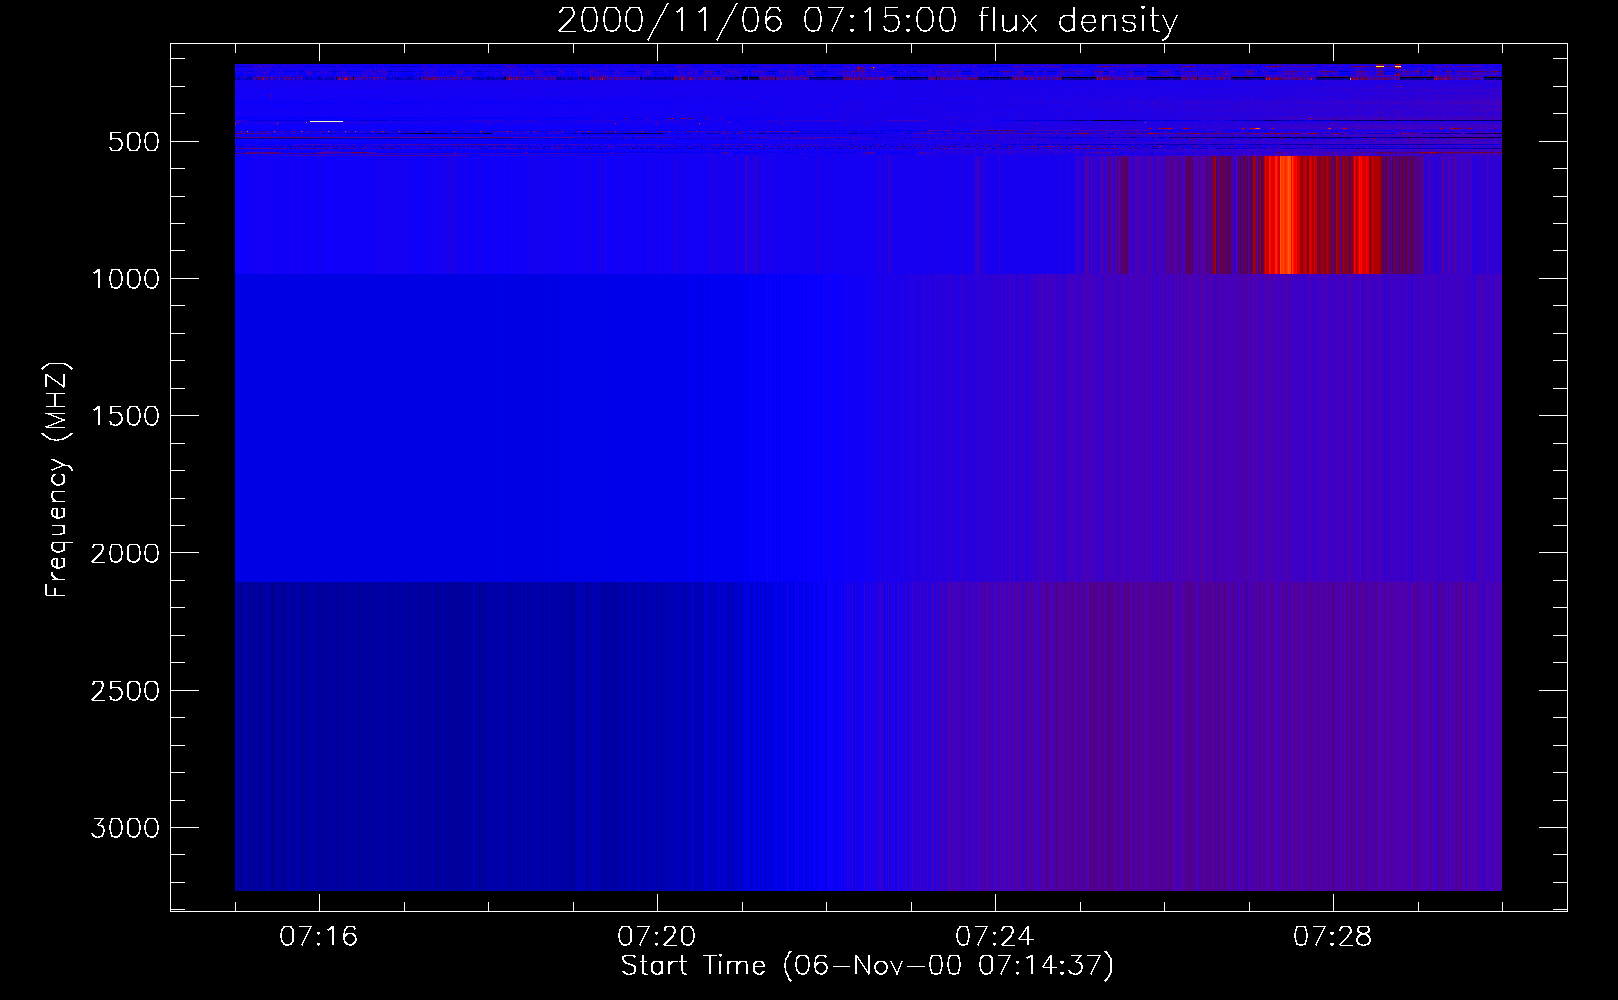Screen dimensions: 1618x1000
Task: Click the 500 frequency tick label
Action: pyautogui.click(x=135, y=142)
